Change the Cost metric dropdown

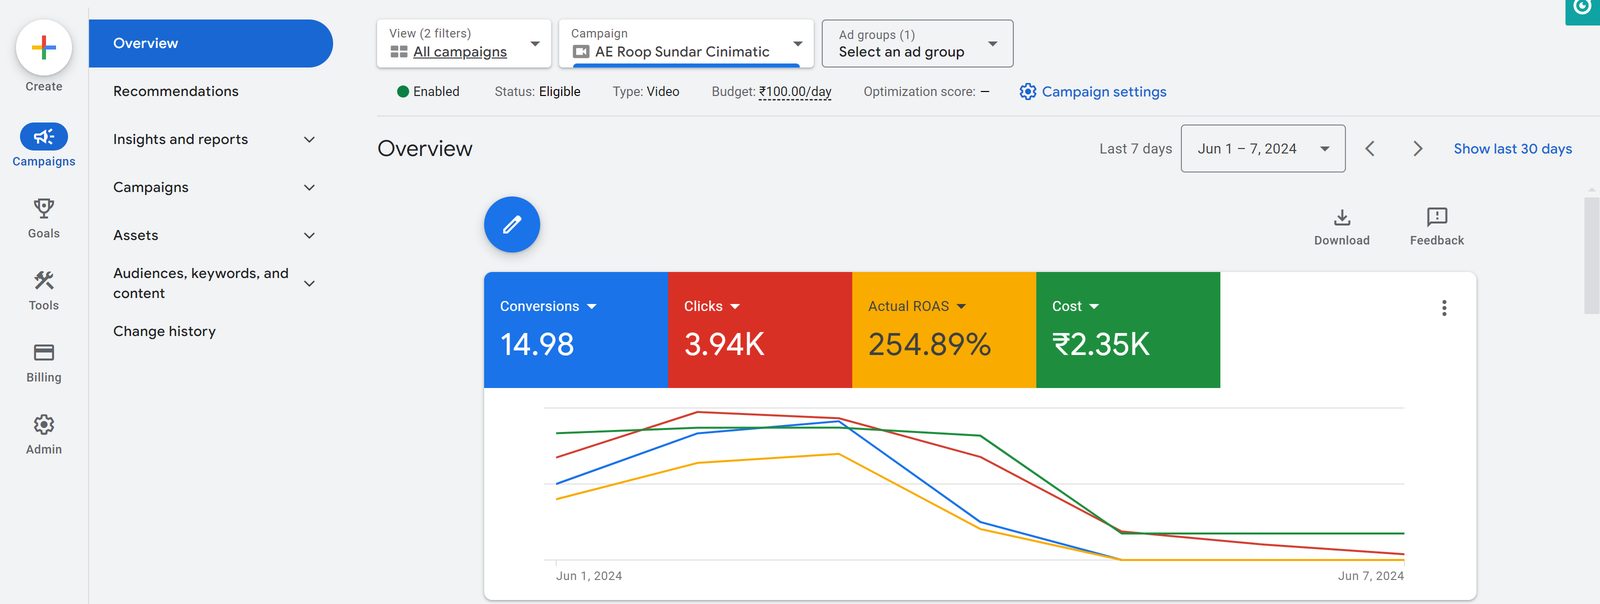click(x=1075, y=306)
